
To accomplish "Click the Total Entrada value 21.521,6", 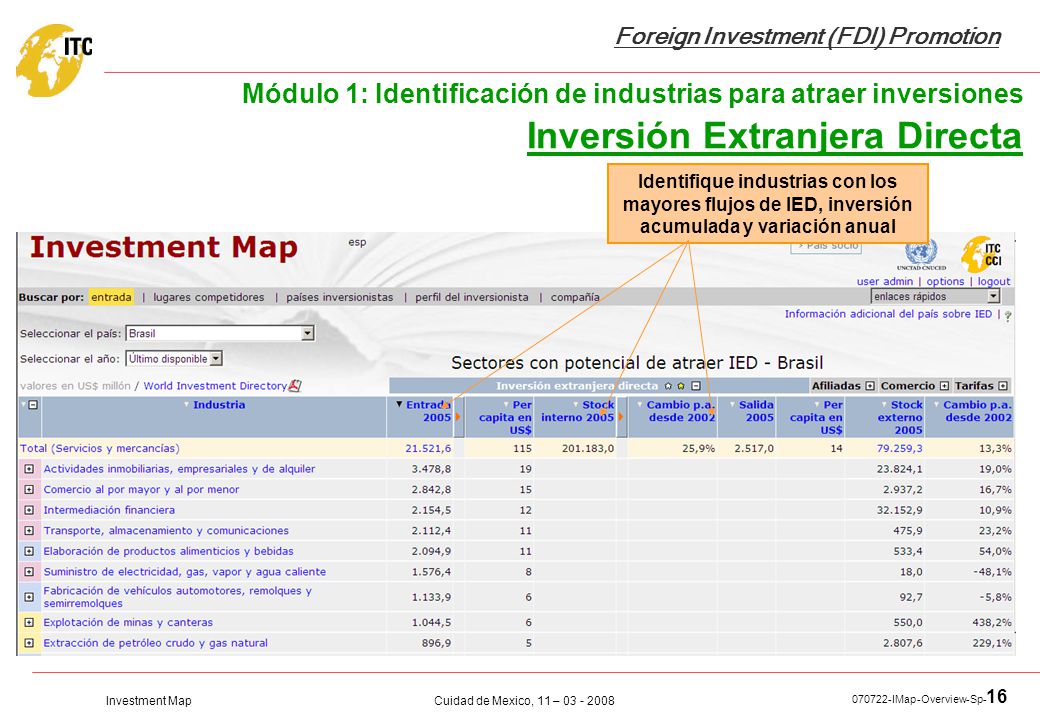I will pyautogui.click(x=428, y=448).
